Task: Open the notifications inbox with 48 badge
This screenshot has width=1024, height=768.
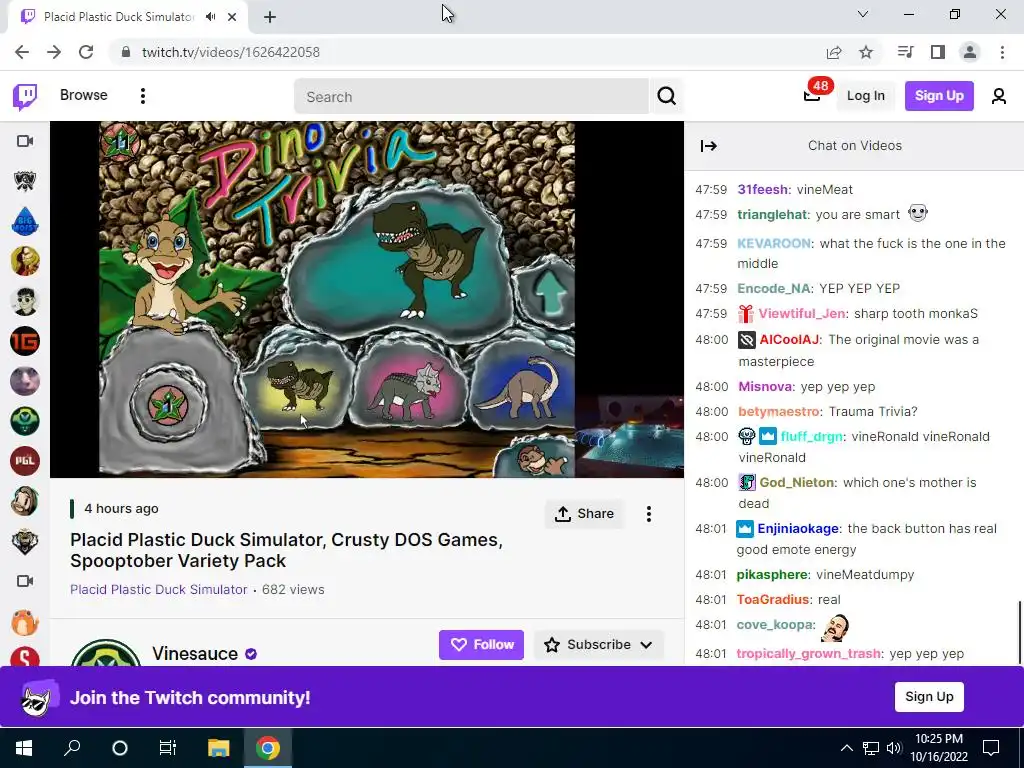Action: tap(812, 95)
